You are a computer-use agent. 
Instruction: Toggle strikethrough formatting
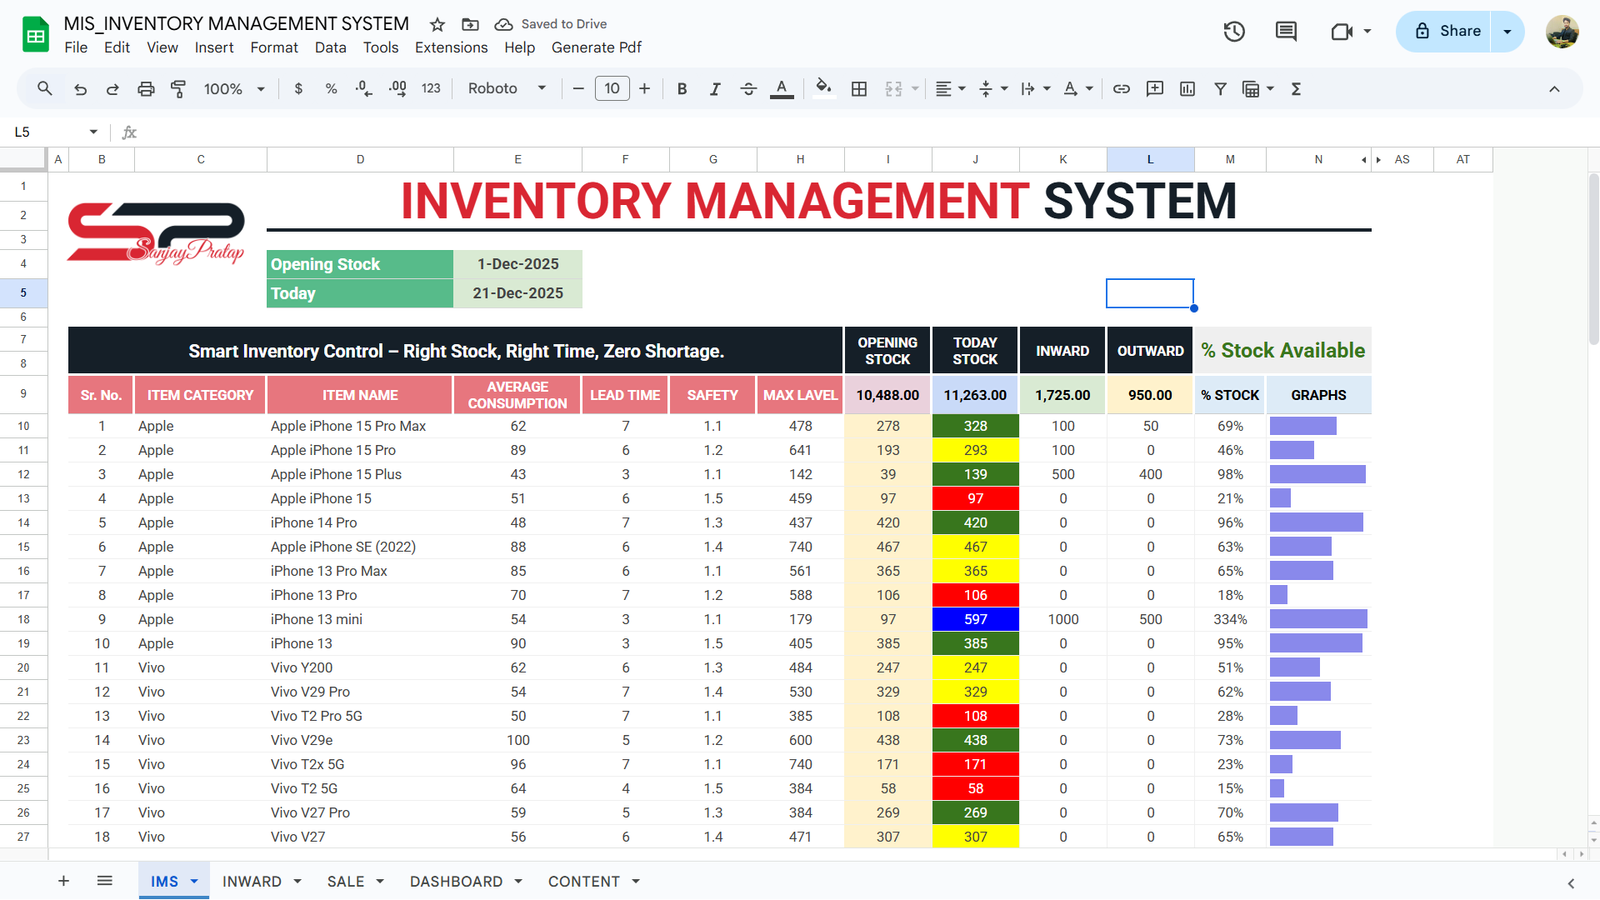coord(748,89)
